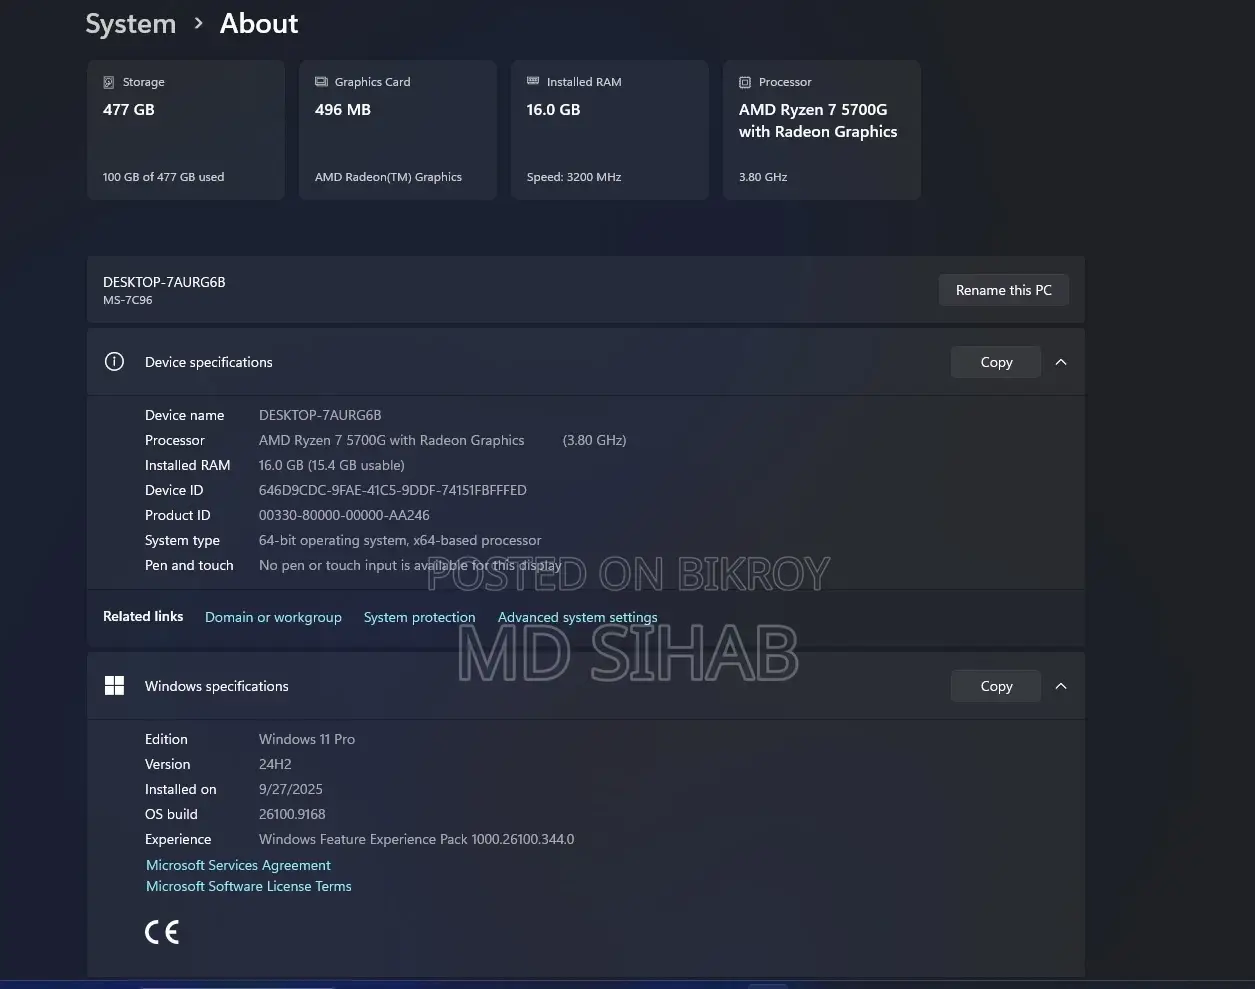Open the Storage 477 GB card
Image resolution: width=1255 pixels, height=989 pixels.
click(186, 130)
